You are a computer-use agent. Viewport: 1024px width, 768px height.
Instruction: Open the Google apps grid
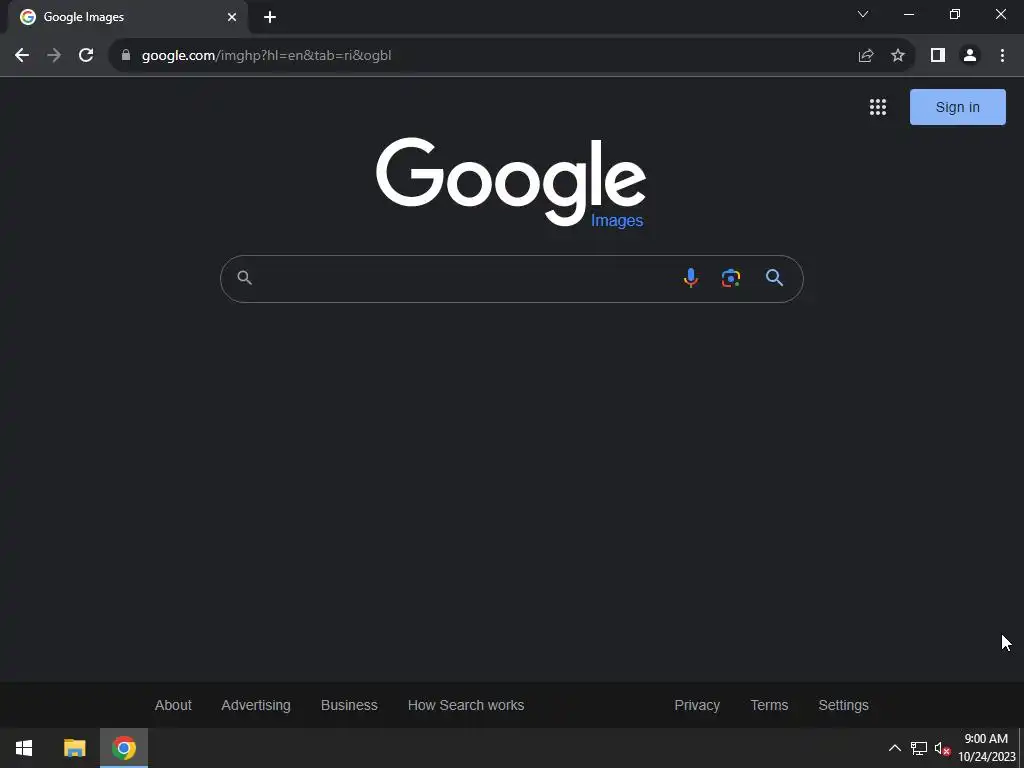coord(878,107)
